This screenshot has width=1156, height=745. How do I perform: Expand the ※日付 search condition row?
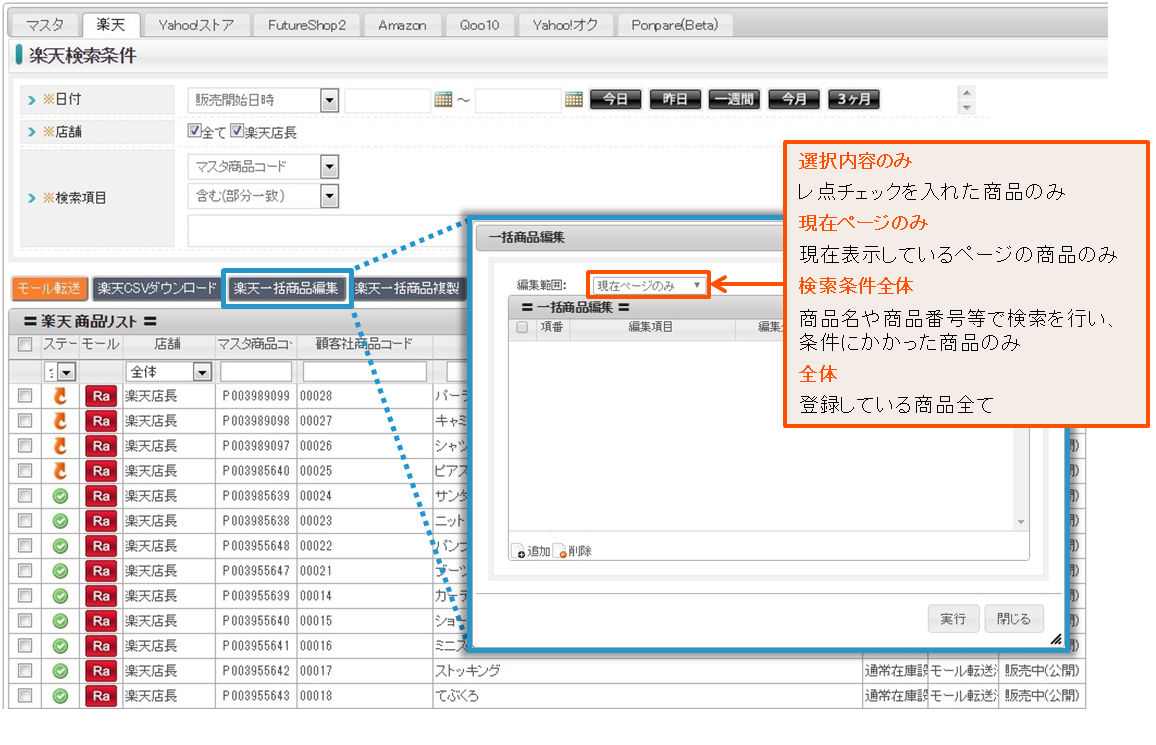coord(31,100)
